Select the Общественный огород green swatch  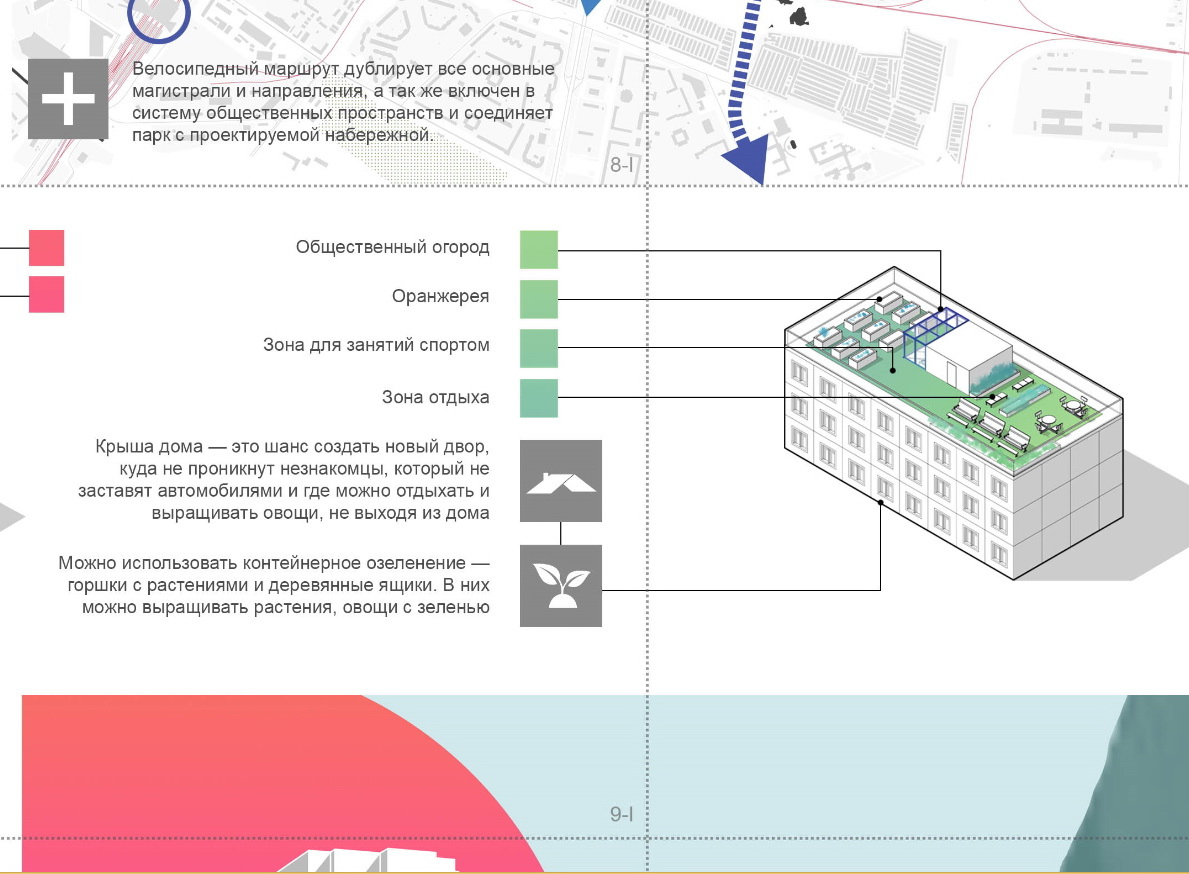[x=538, y=249]
